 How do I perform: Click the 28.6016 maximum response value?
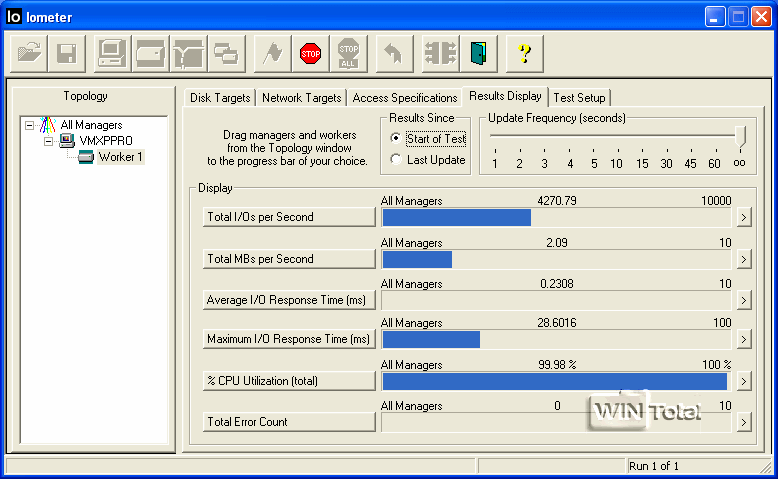tap(557, 323)
